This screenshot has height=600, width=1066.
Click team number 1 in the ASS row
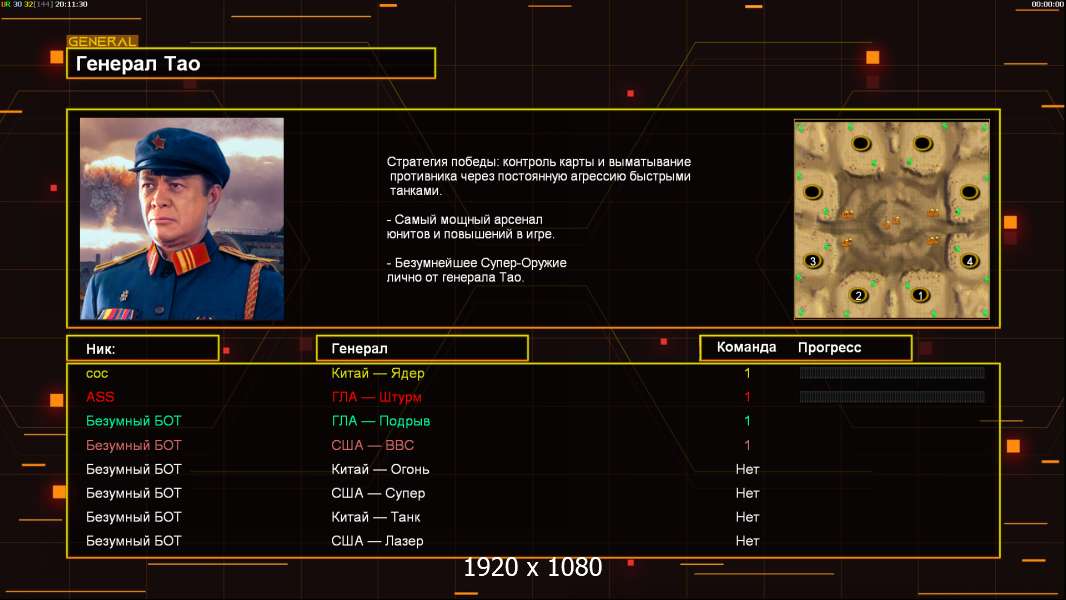[x=747, y=397]
